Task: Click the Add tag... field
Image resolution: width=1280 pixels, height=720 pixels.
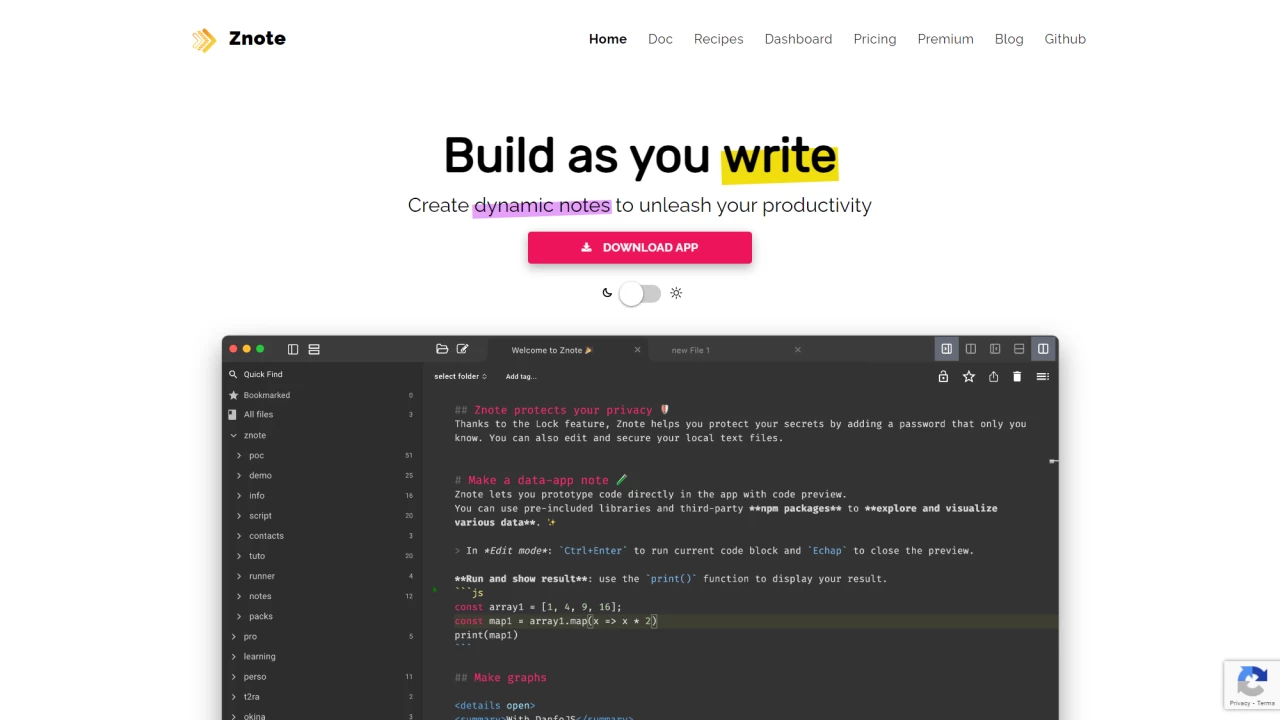Action: (x=521, y=376)
